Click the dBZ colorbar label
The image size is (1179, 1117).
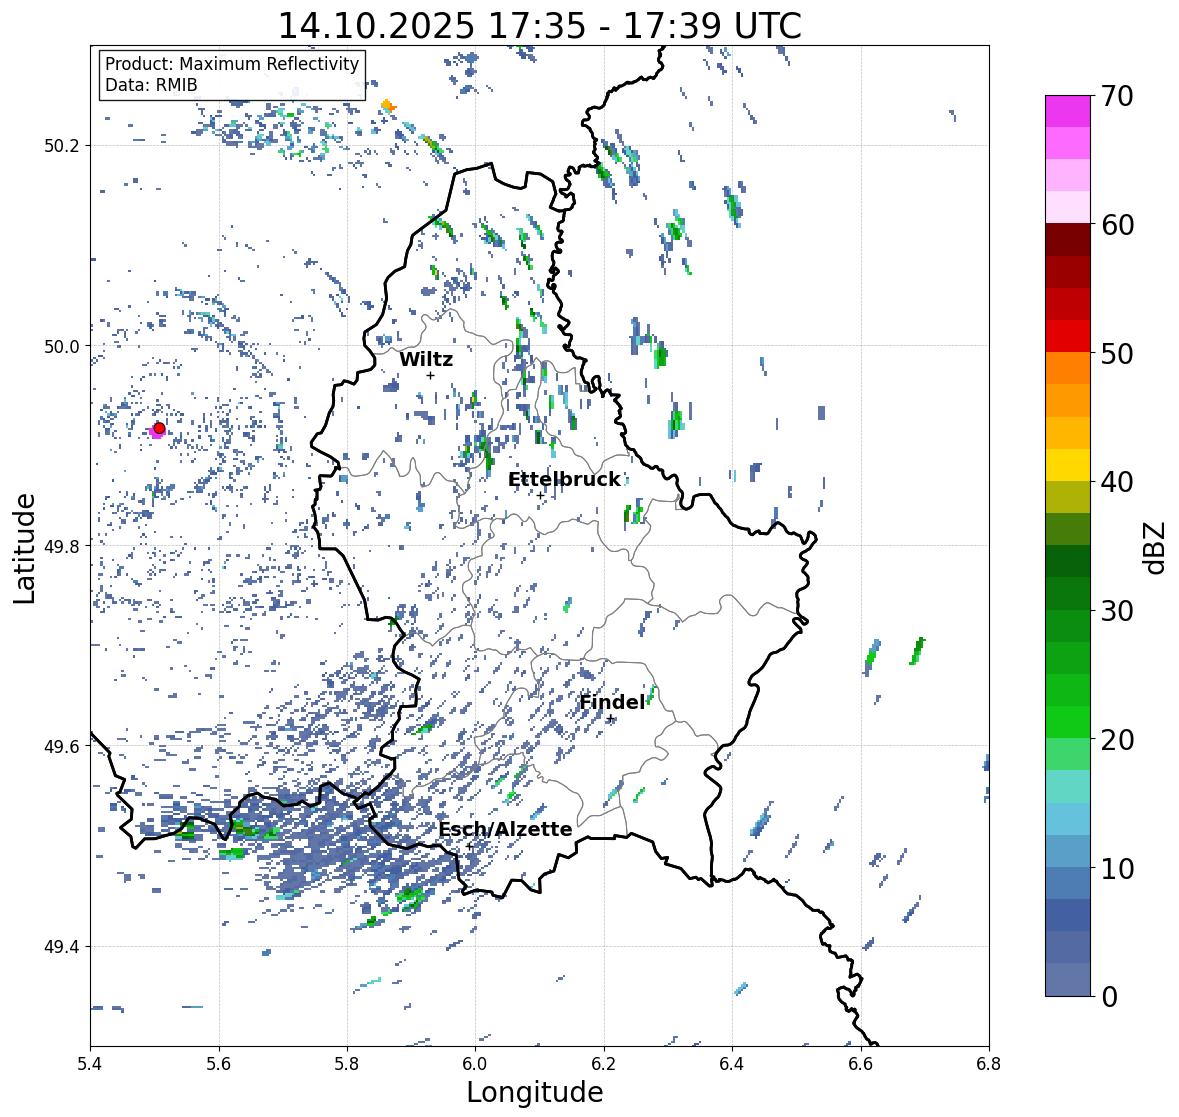pos(1156,547)
